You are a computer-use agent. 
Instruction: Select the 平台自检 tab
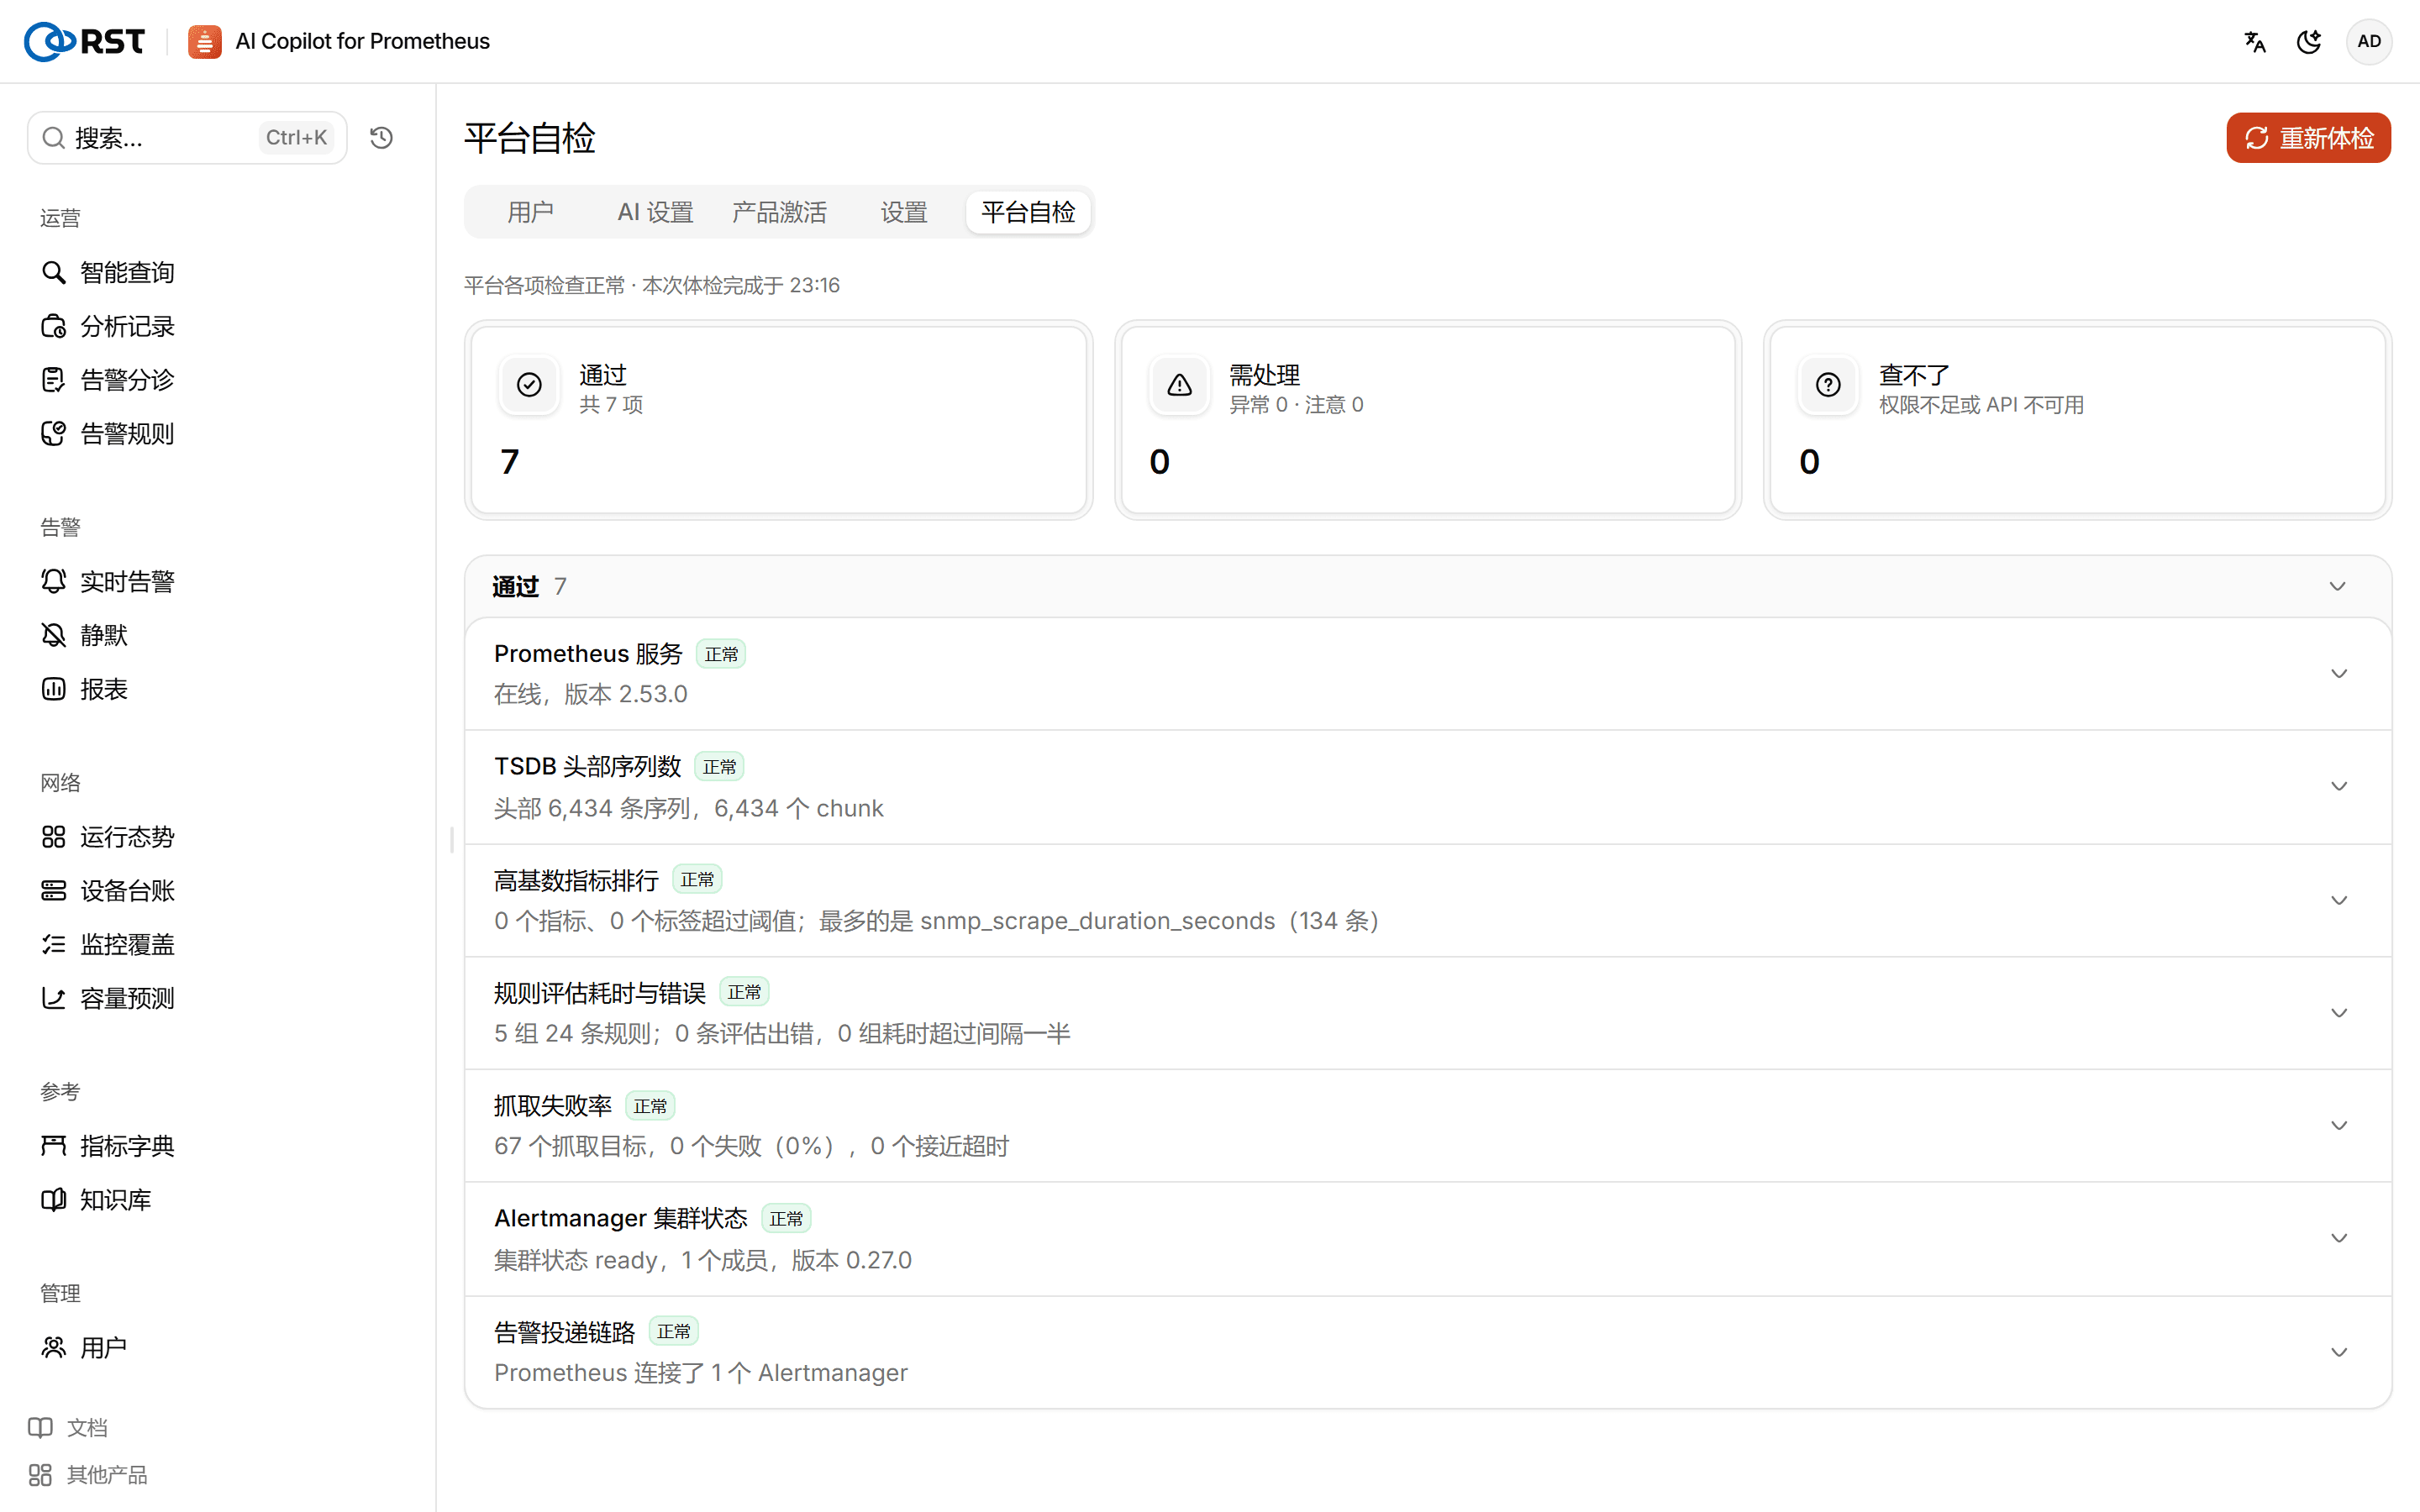[x=1028, y=212]
